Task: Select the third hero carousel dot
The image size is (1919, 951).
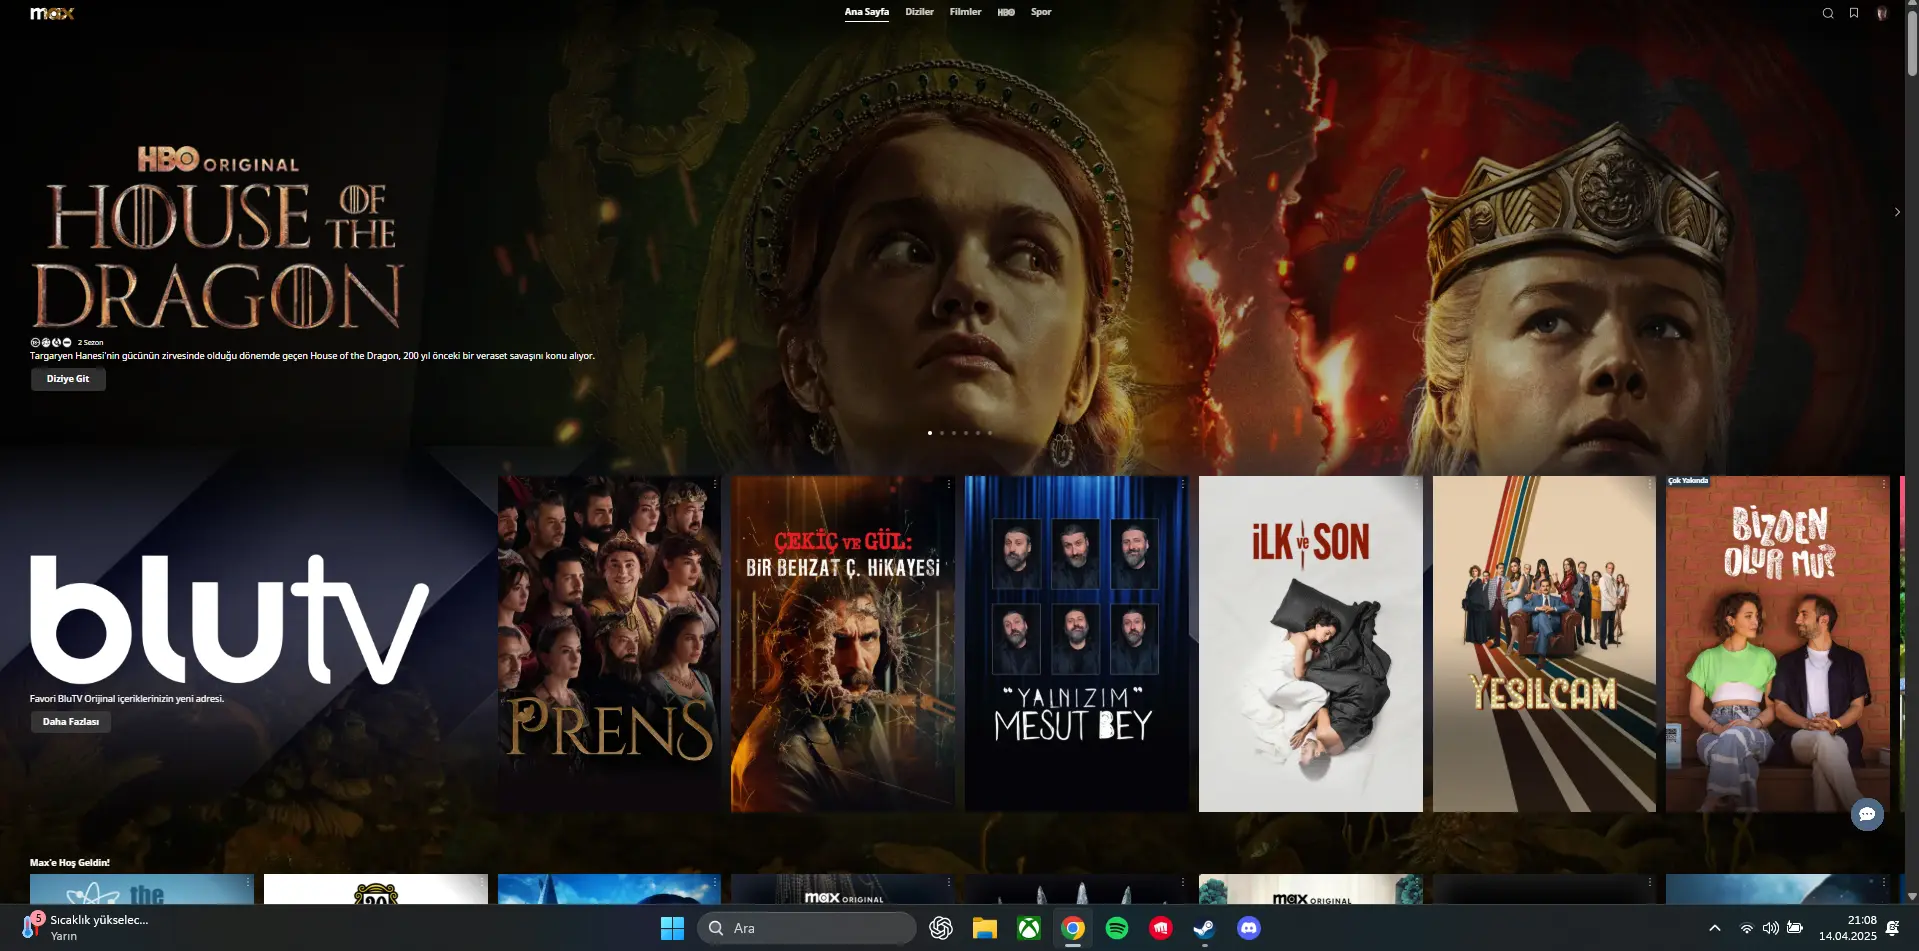Action: pos(954,433)
